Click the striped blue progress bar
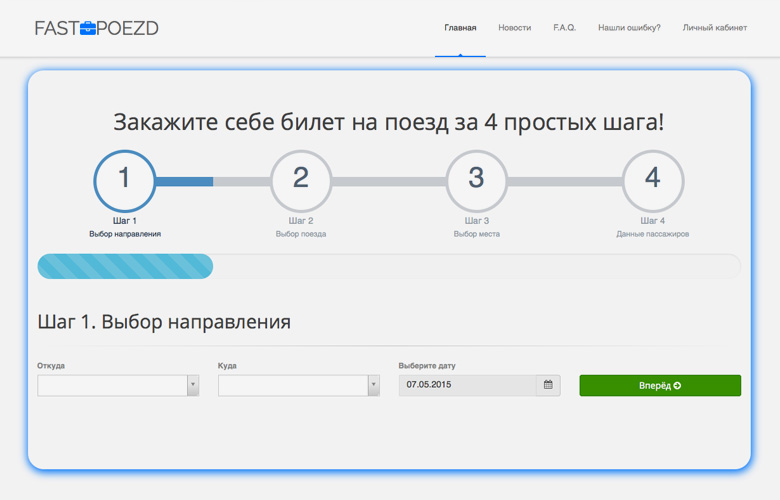Screen dimensions: 780x500 tap(125, 266)
